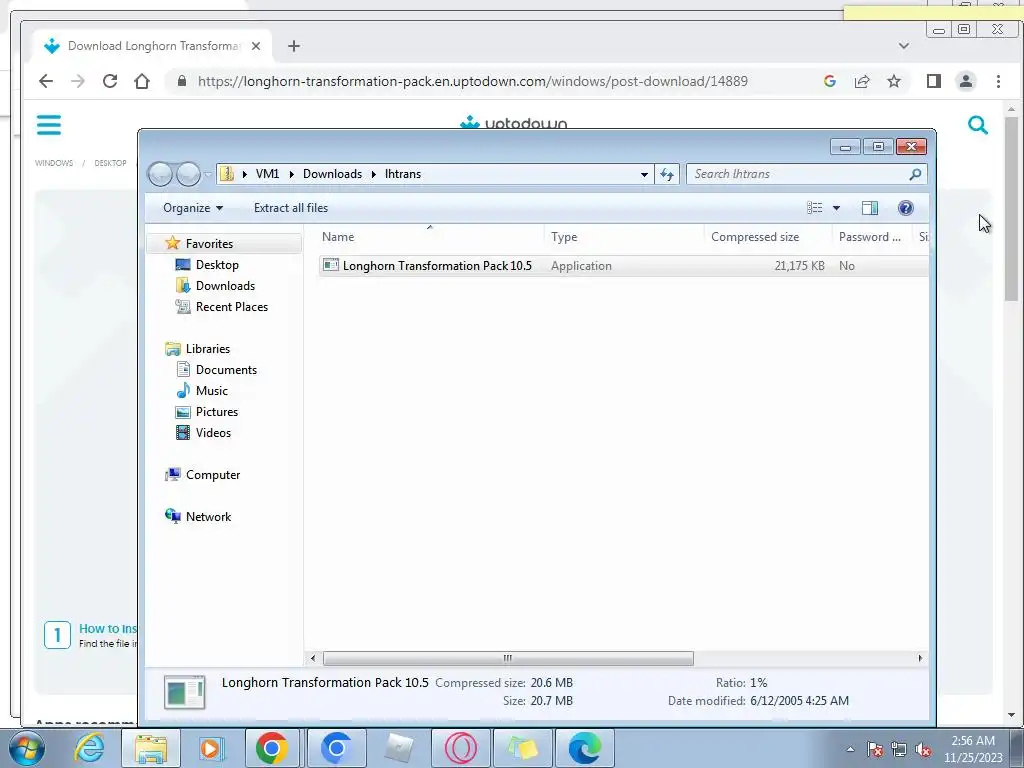The height and width of the screenshot is (768, 1024).
Task: Open Opera browser from taskbar
Action: [x=460, y=748]
